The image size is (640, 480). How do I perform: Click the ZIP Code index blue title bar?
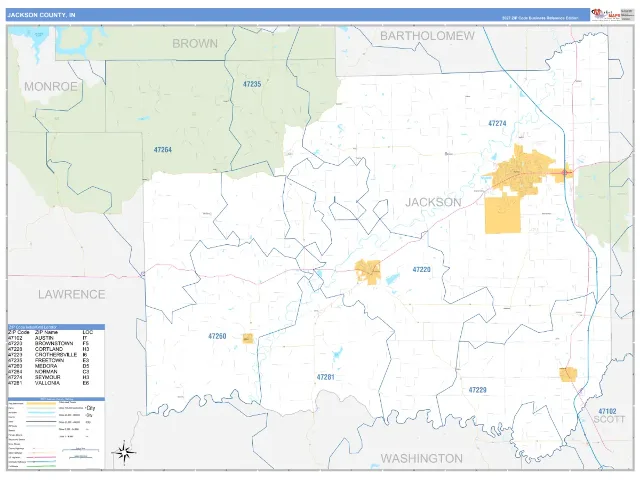[x=56, y=327]
